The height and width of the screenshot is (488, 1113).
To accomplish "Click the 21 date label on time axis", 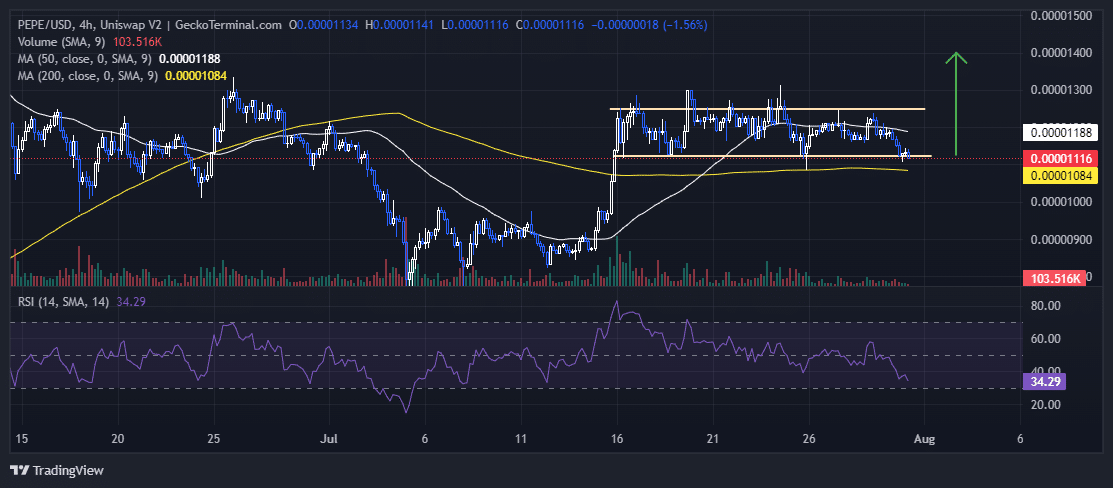I will pyautogui.click(x=713, y=439).
